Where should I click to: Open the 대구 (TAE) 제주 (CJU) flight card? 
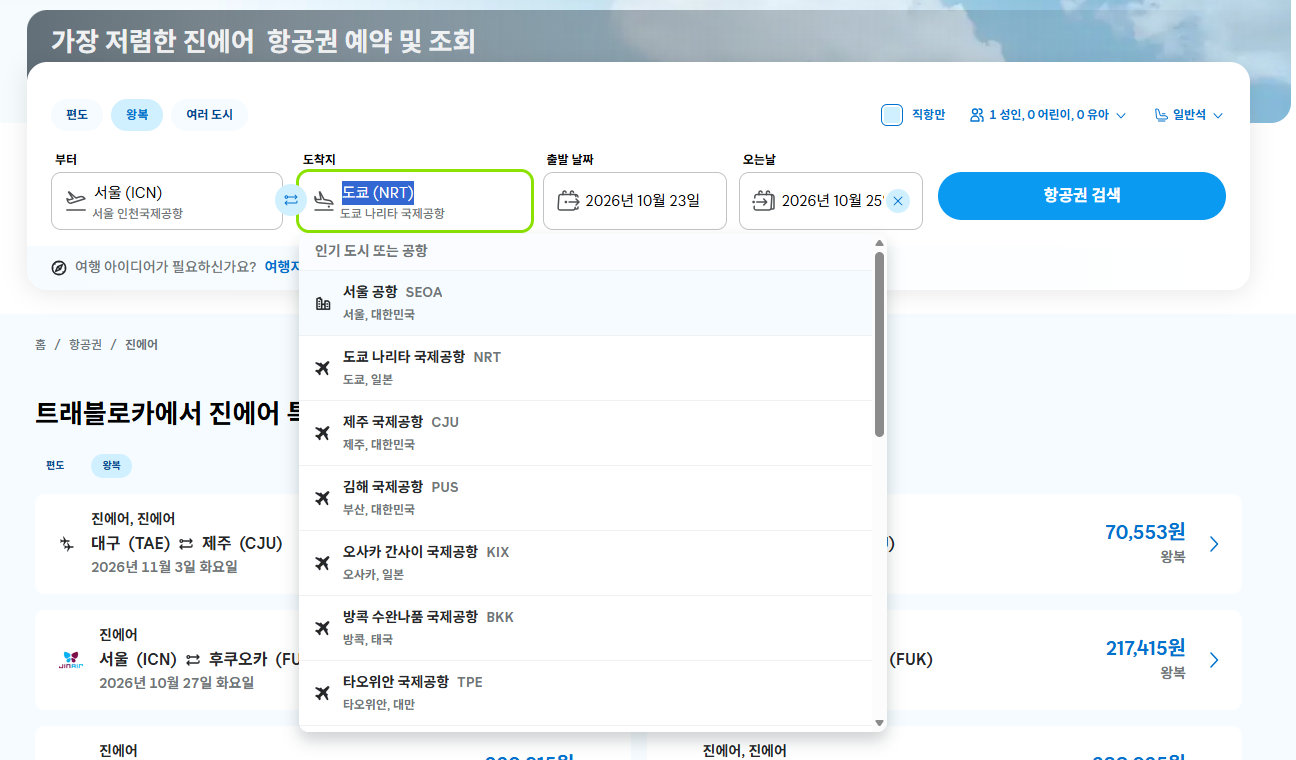(168, 544)
